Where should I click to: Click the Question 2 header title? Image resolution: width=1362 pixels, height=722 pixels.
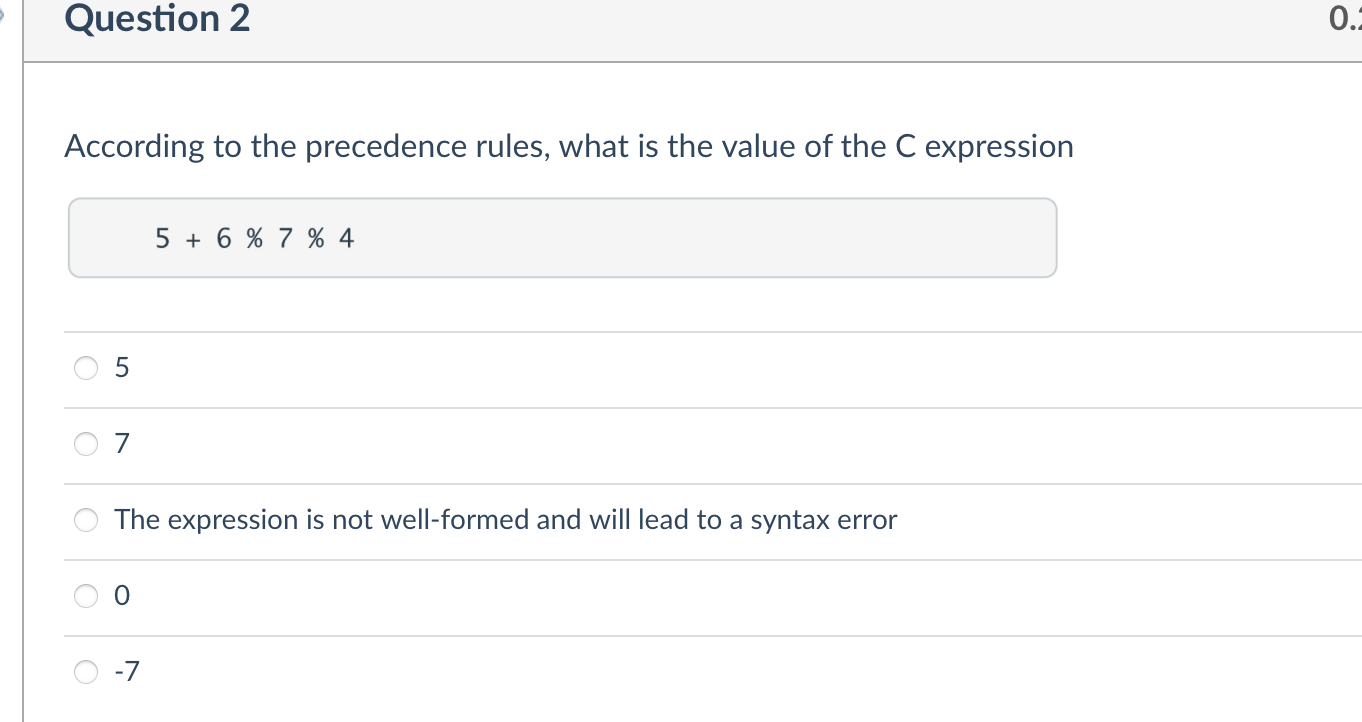tap(158, 19)
